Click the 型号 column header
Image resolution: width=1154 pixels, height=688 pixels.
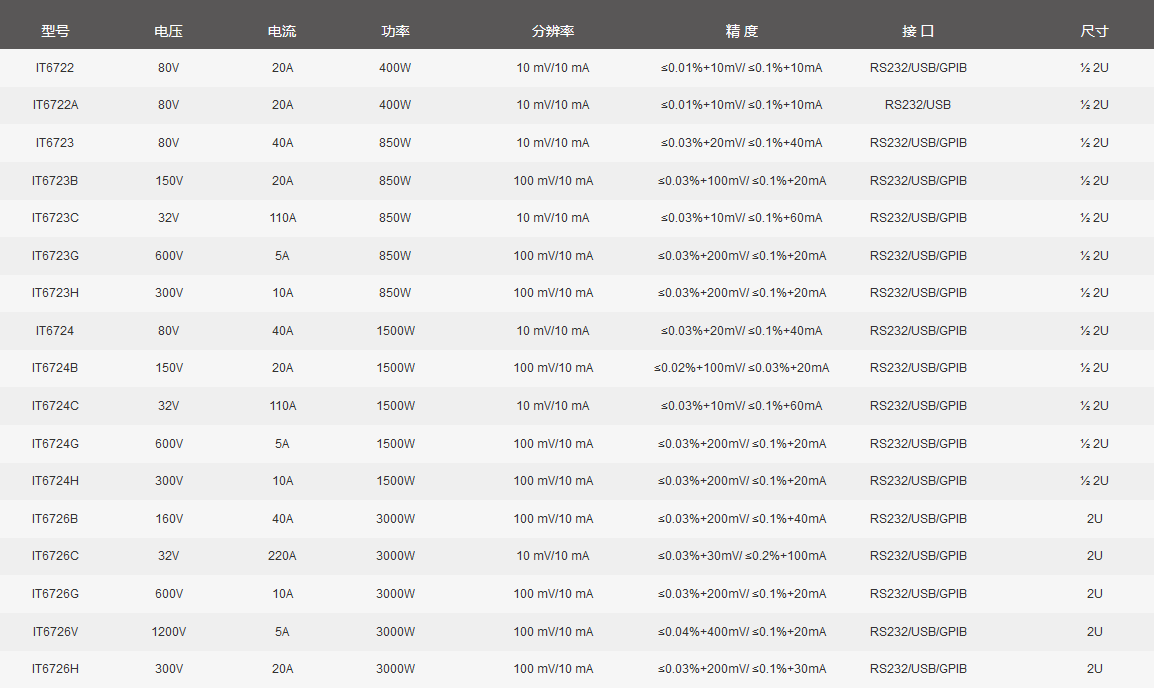(x=55, y=31)
